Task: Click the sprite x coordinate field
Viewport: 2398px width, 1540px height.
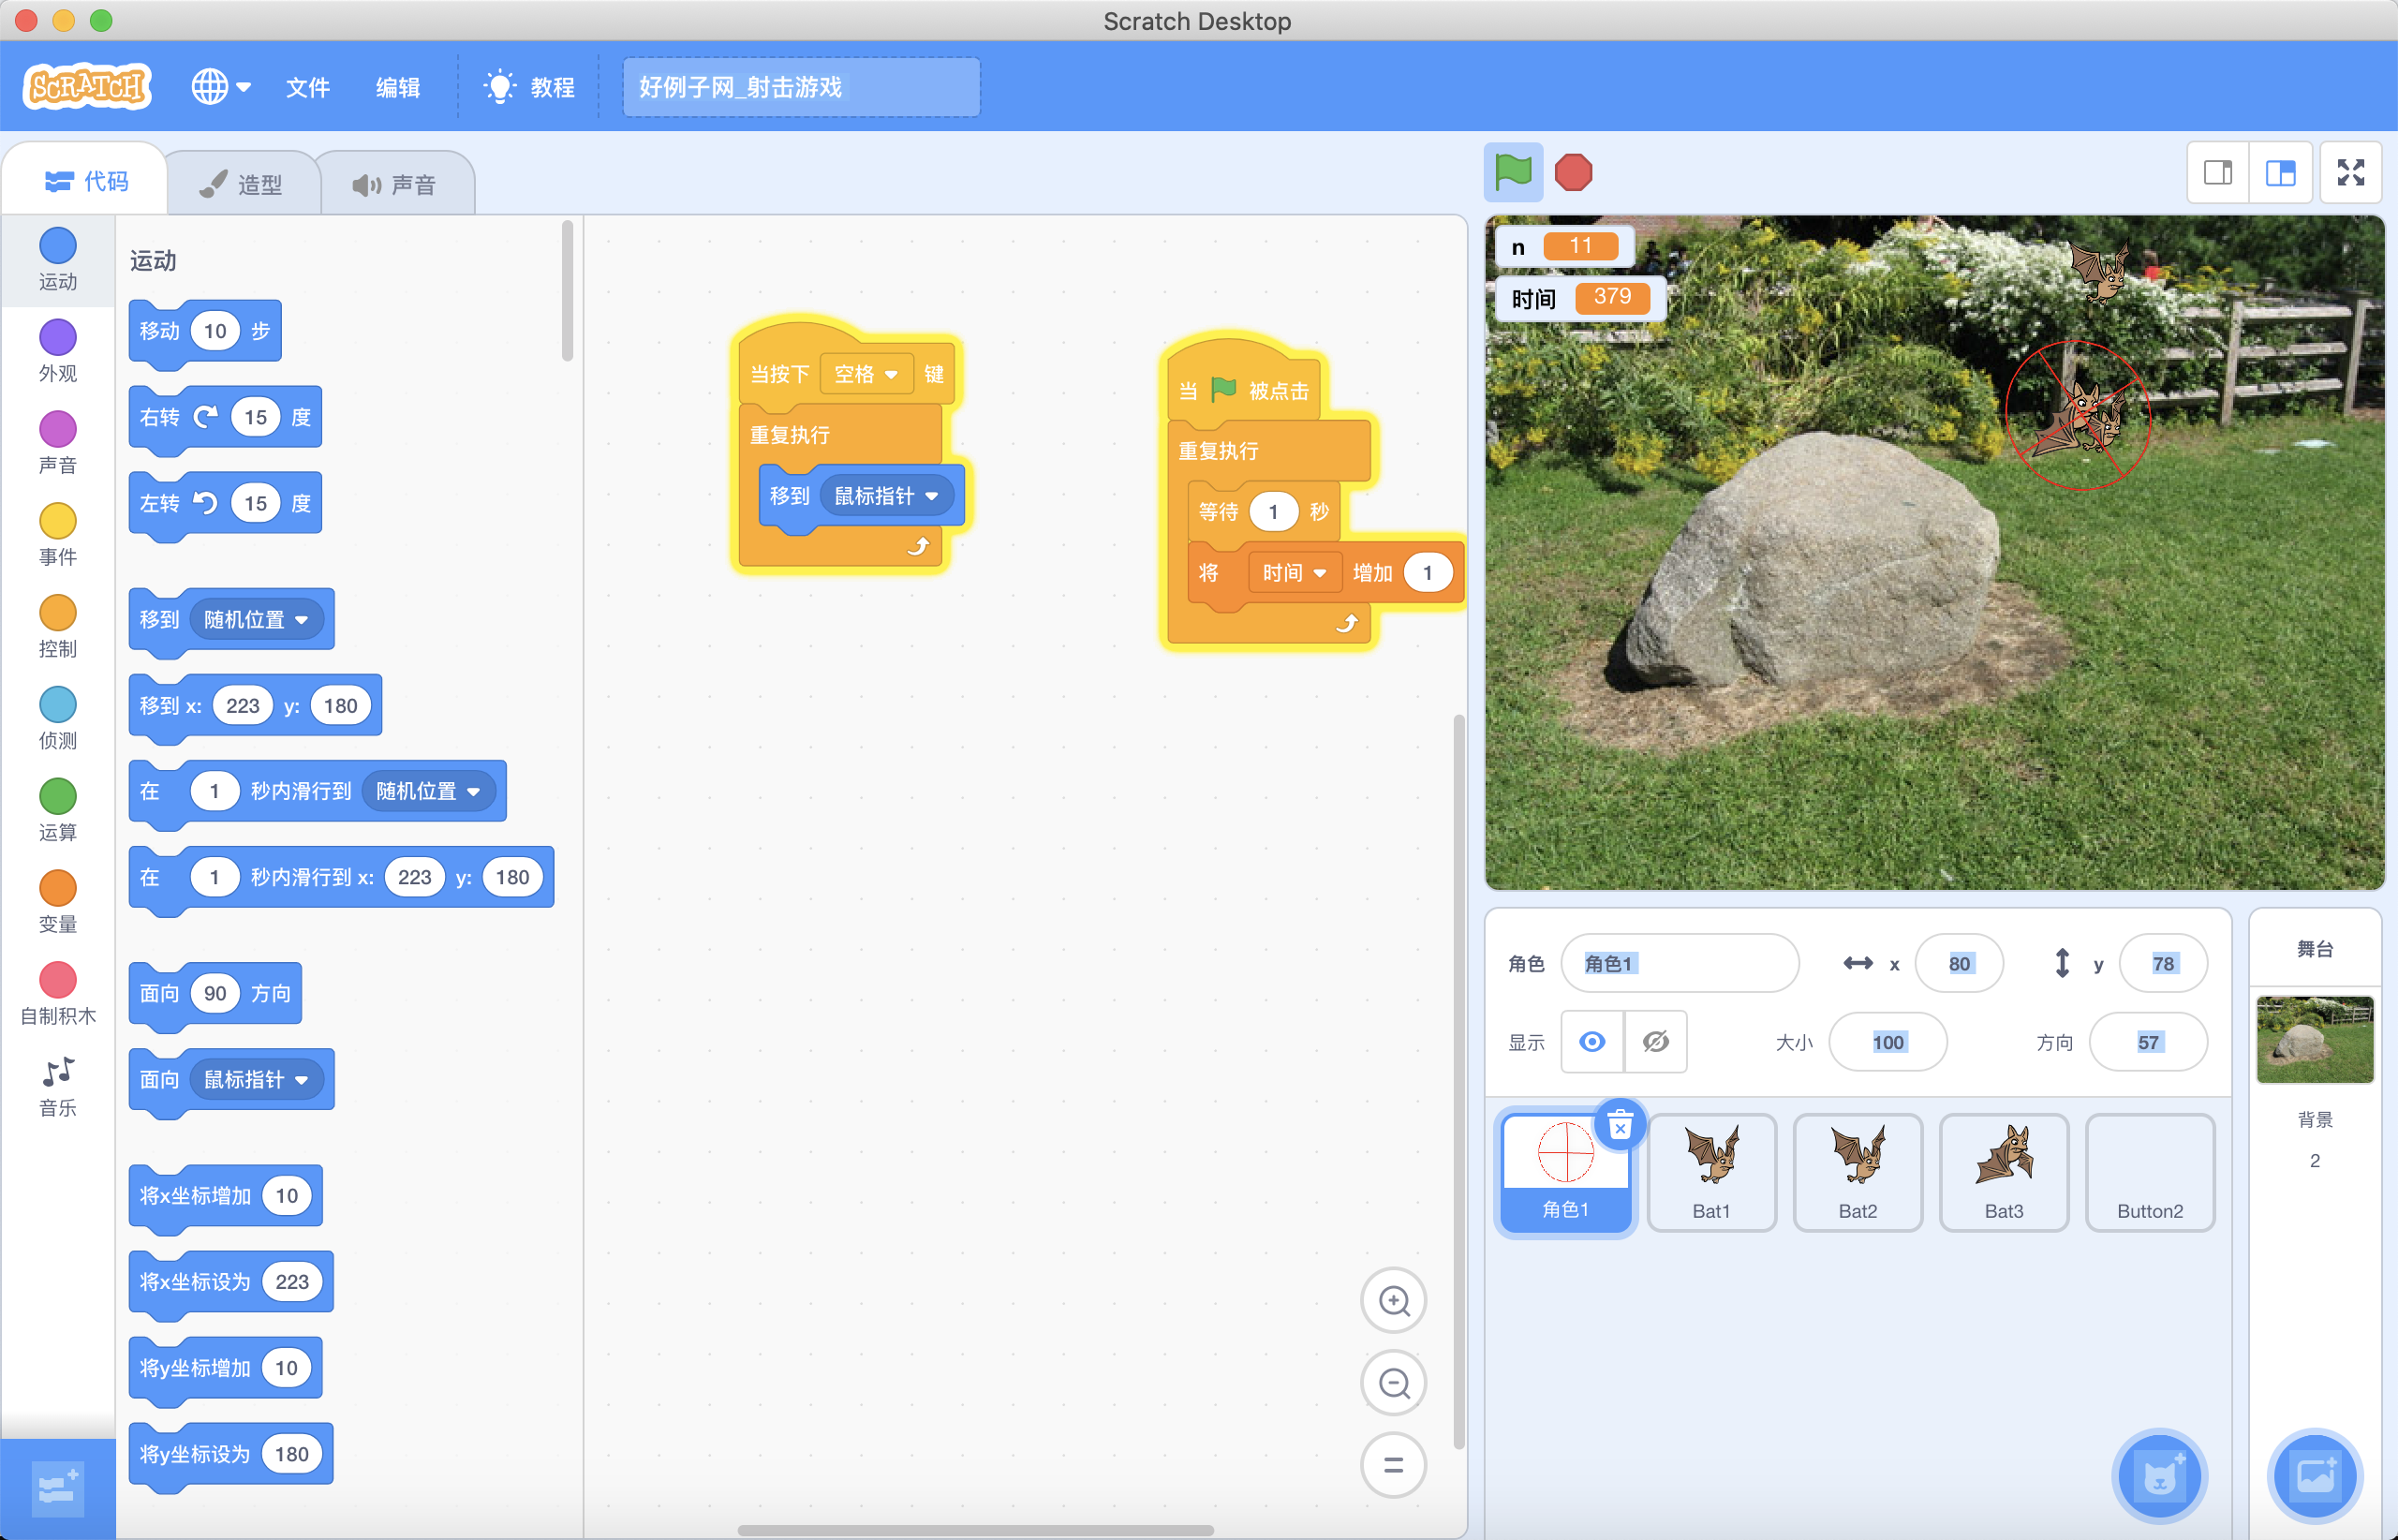Action: (x=1959, y=963)
